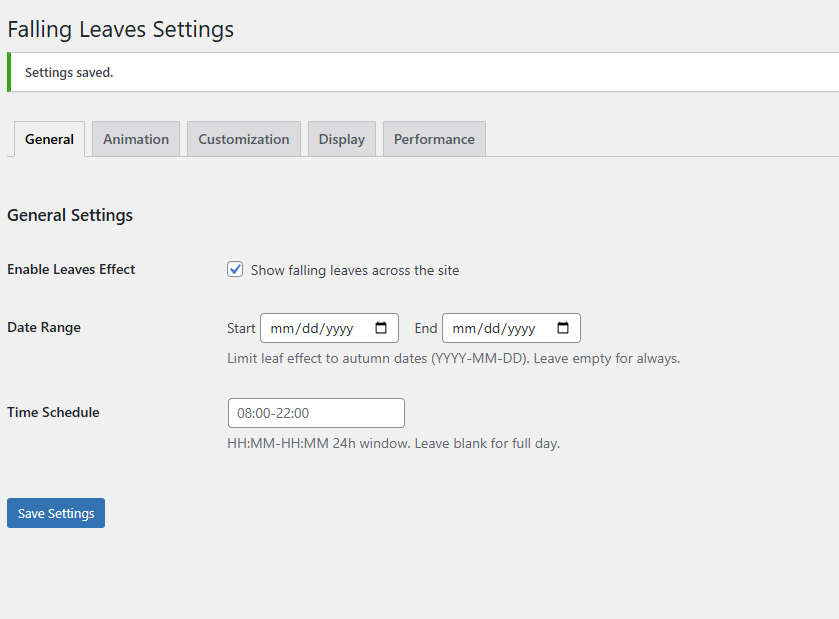This screenshot has height=619, width=839.
Task: Select the month segment of End date
Action: coord(463,328)
